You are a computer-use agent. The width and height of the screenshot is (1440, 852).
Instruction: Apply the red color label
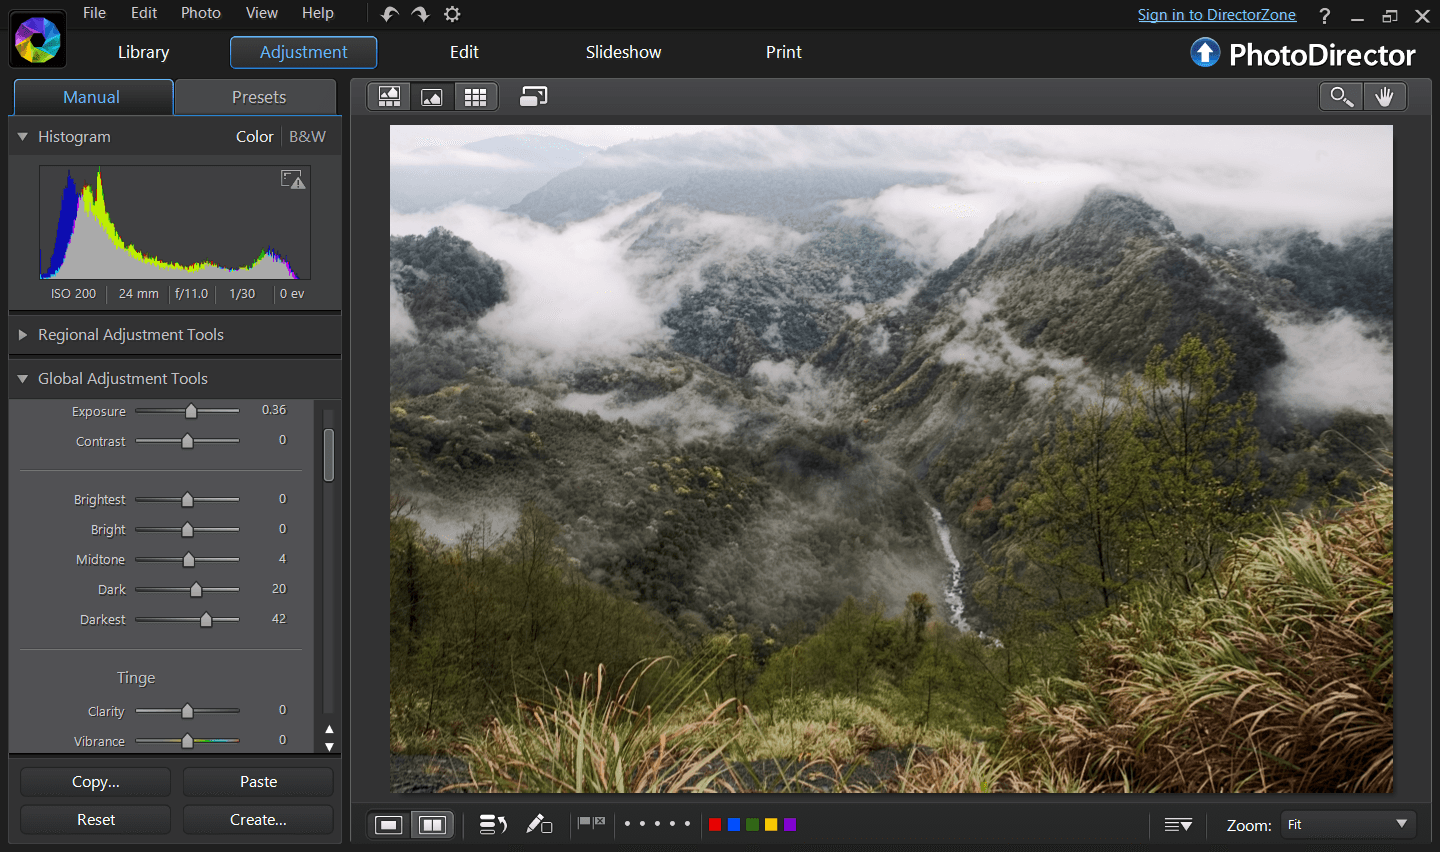(x=715, y=824)
